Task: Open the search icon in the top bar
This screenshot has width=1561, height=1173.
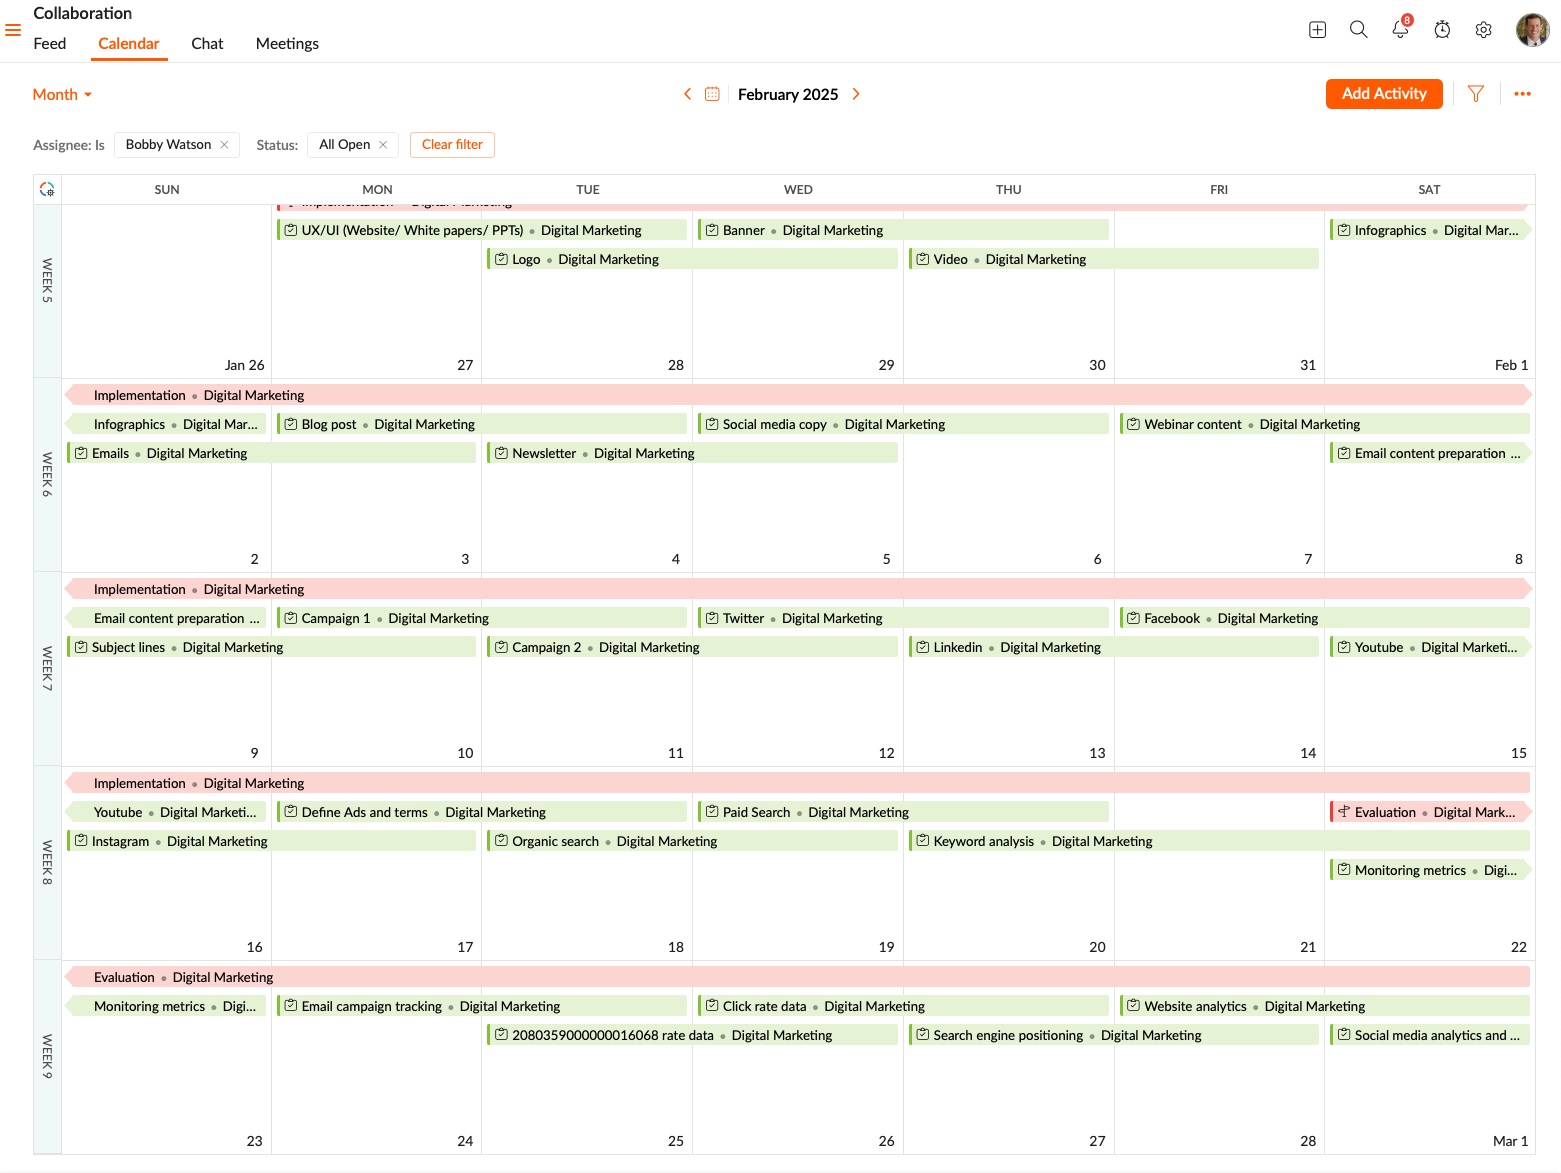Action: point(1359,29)
